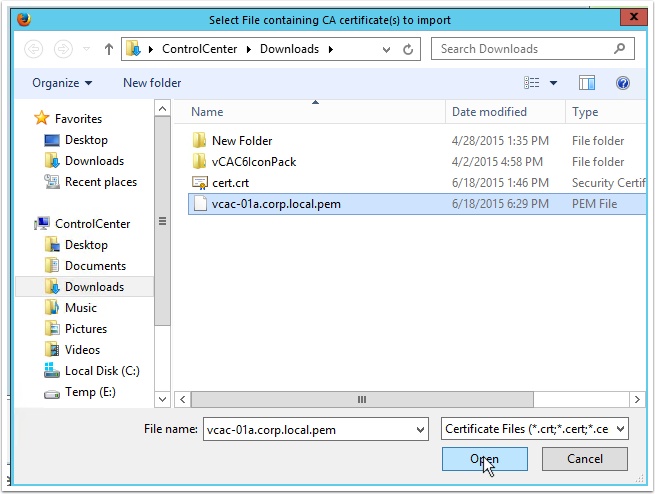This screenshot has width=655, height=494.
Task: Change view with the view icon
Action: click(x=531, y=83)
